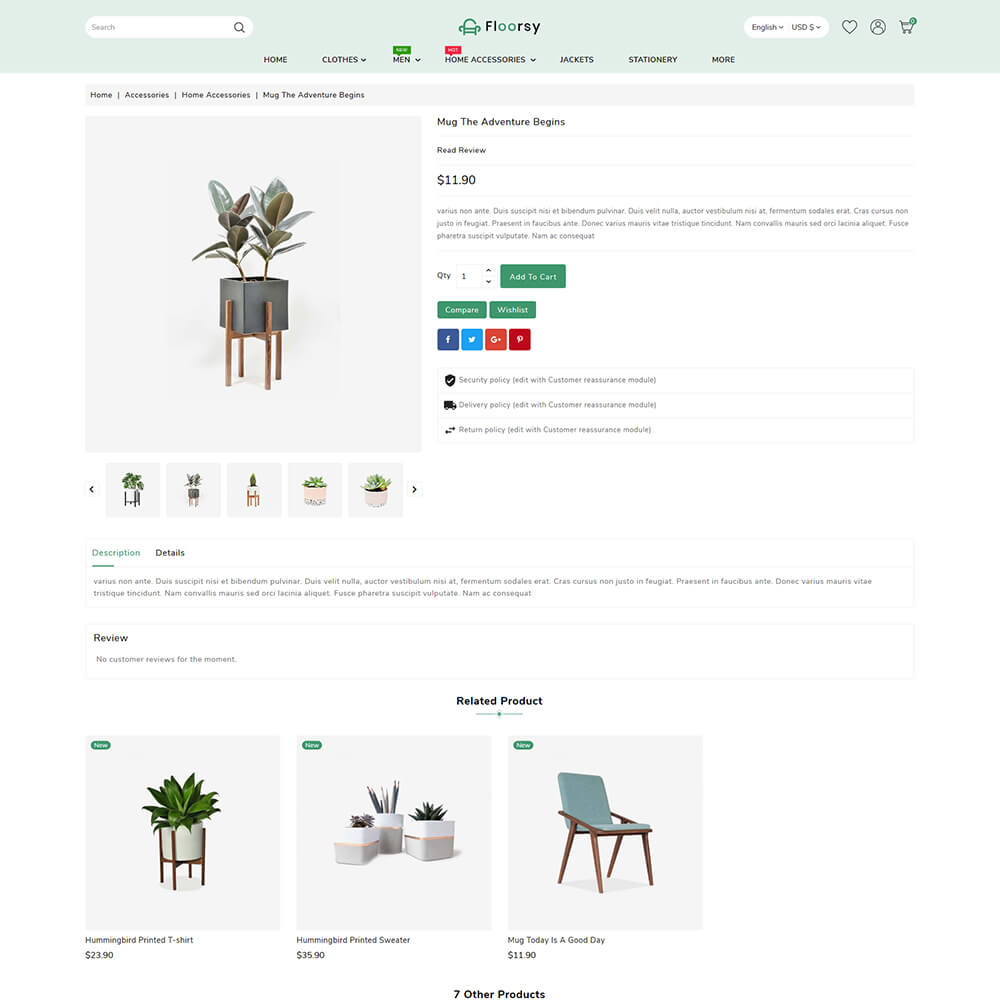
Task: Expand the English language dropdown
Action: (x=767, y=27)
